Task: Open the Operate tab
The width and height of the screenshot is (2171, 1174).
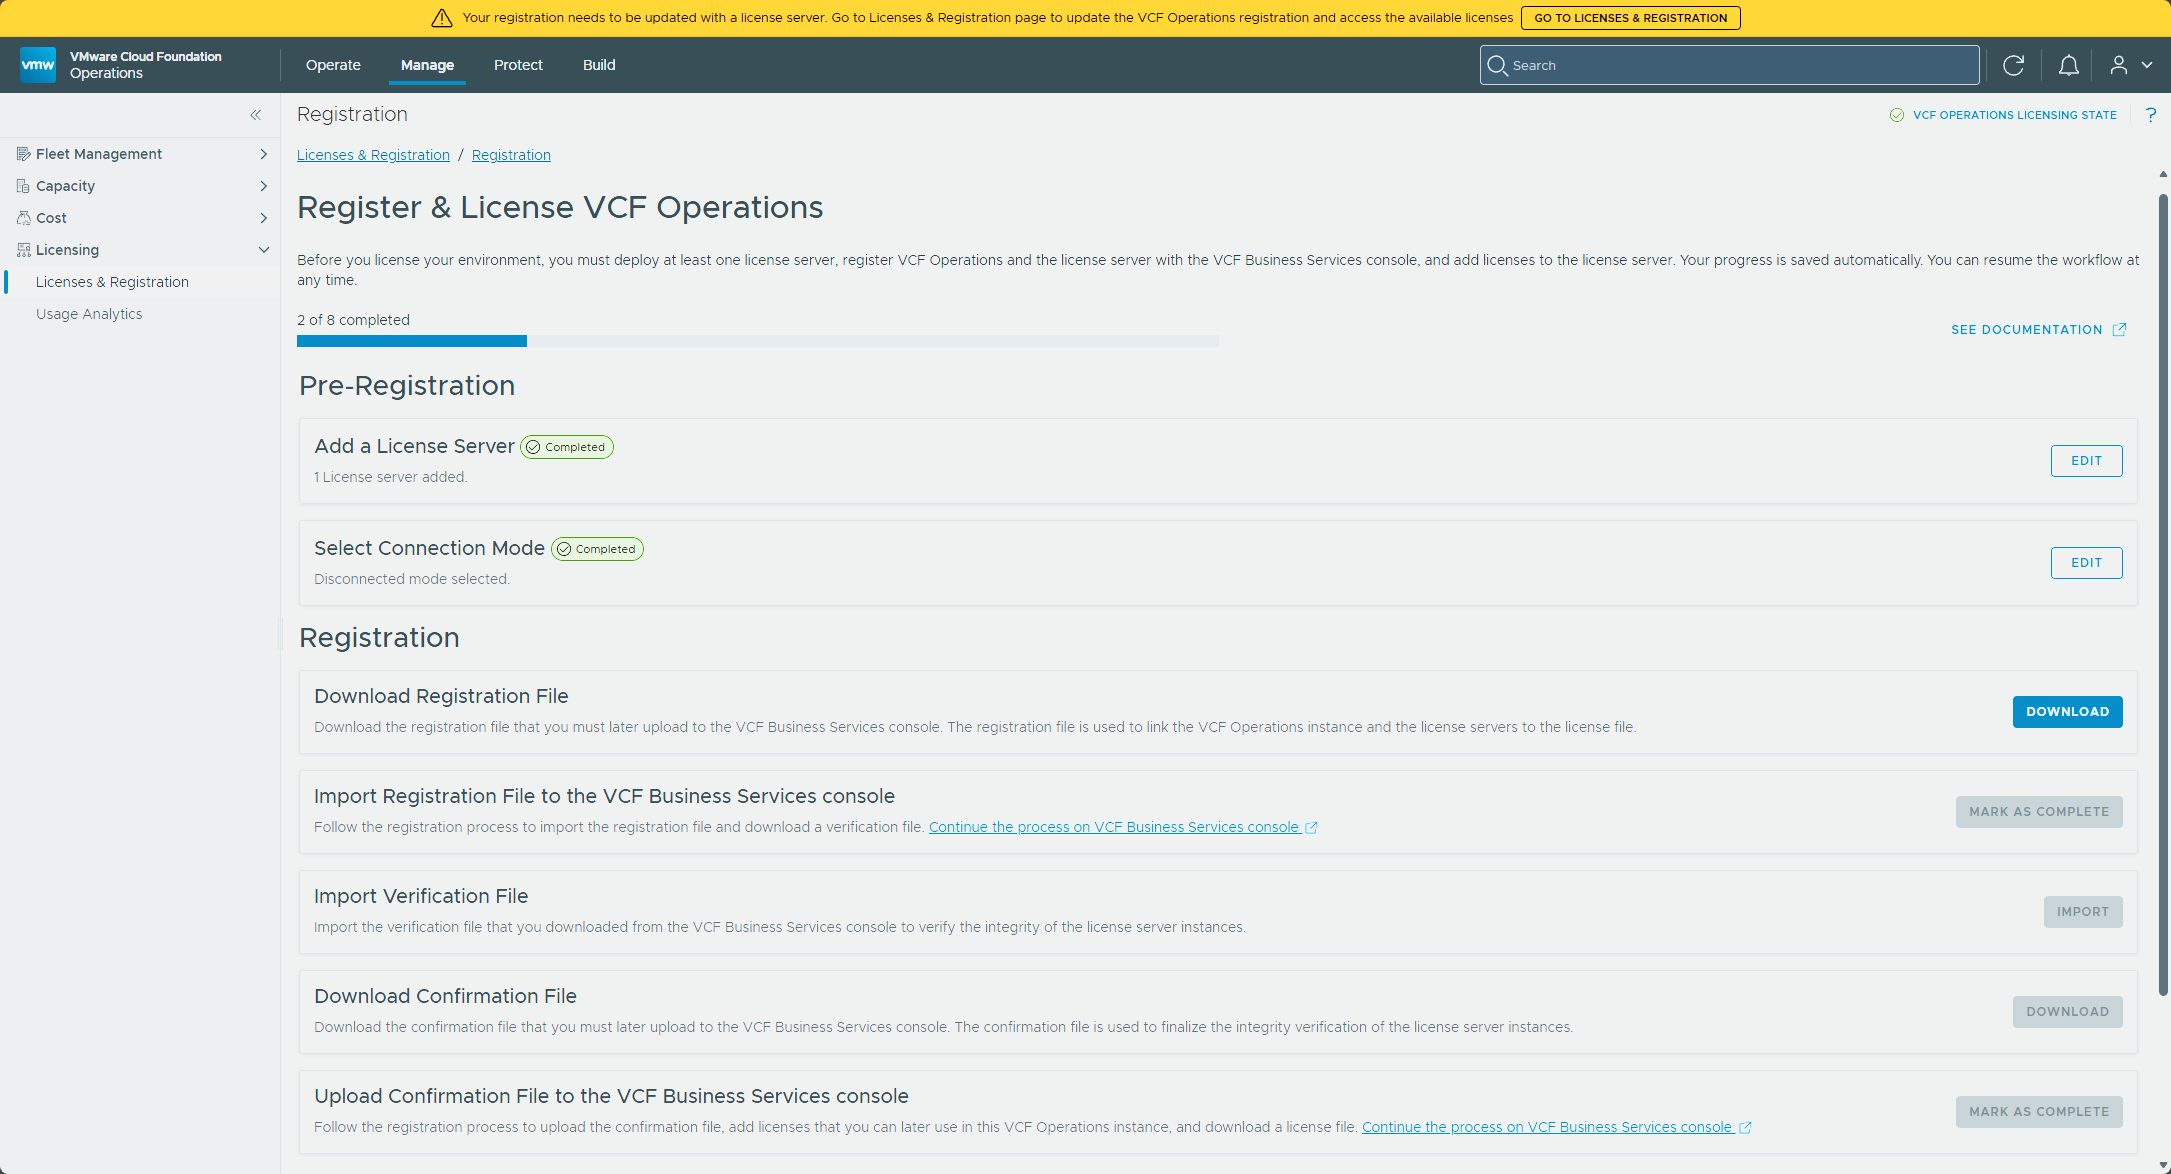Action: (x=333, y=65)
